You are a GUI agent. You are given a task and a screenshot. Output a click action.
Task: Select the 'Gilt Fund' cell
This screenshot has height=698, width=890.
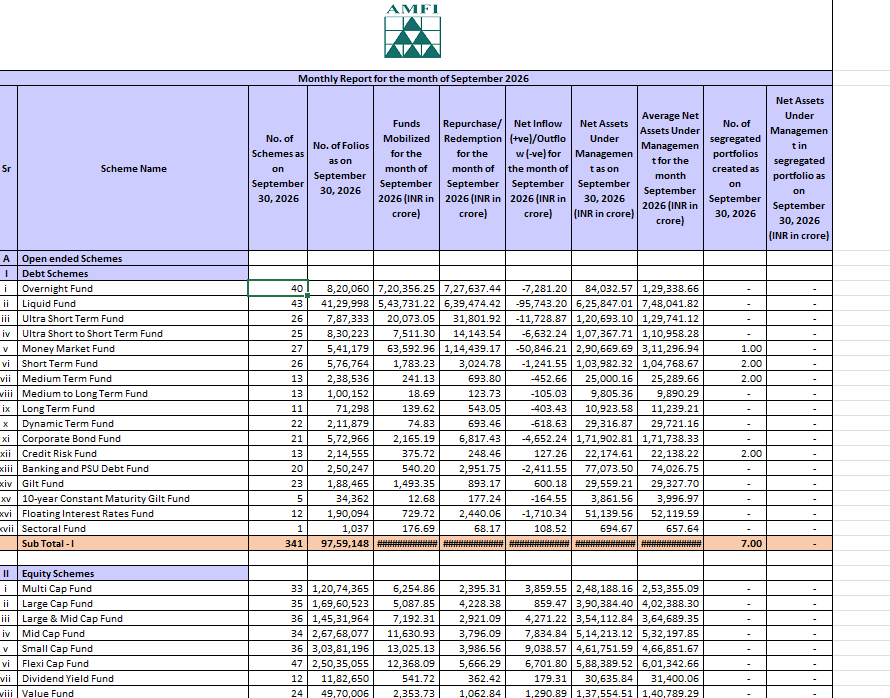133,484
